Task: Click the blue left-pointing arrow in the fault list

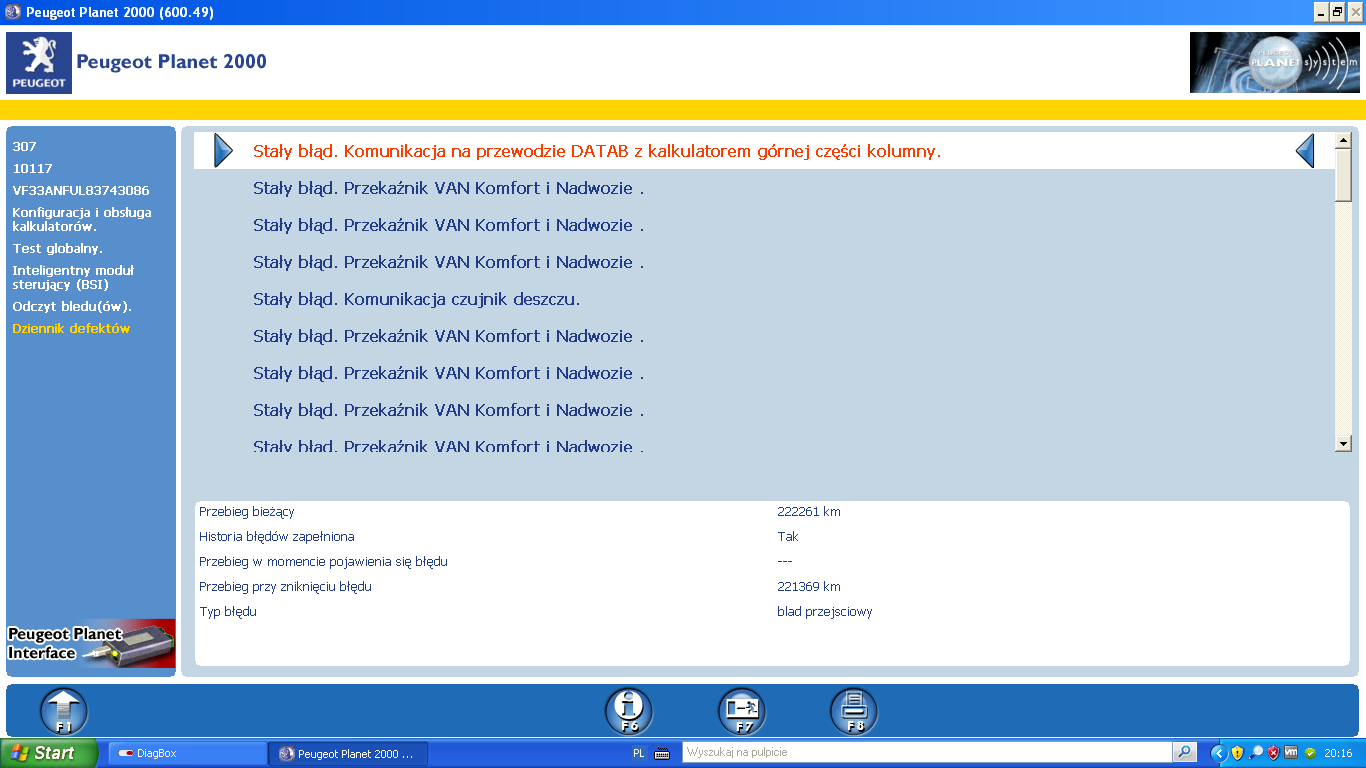Action: tap(1305, 151)
